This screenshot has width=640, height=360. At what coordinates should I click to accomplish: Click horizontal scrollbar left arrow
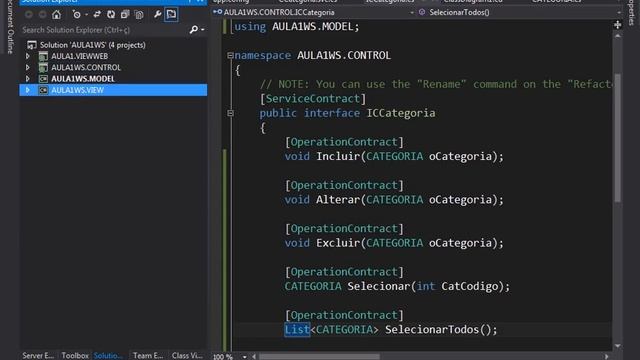[254, 356]
